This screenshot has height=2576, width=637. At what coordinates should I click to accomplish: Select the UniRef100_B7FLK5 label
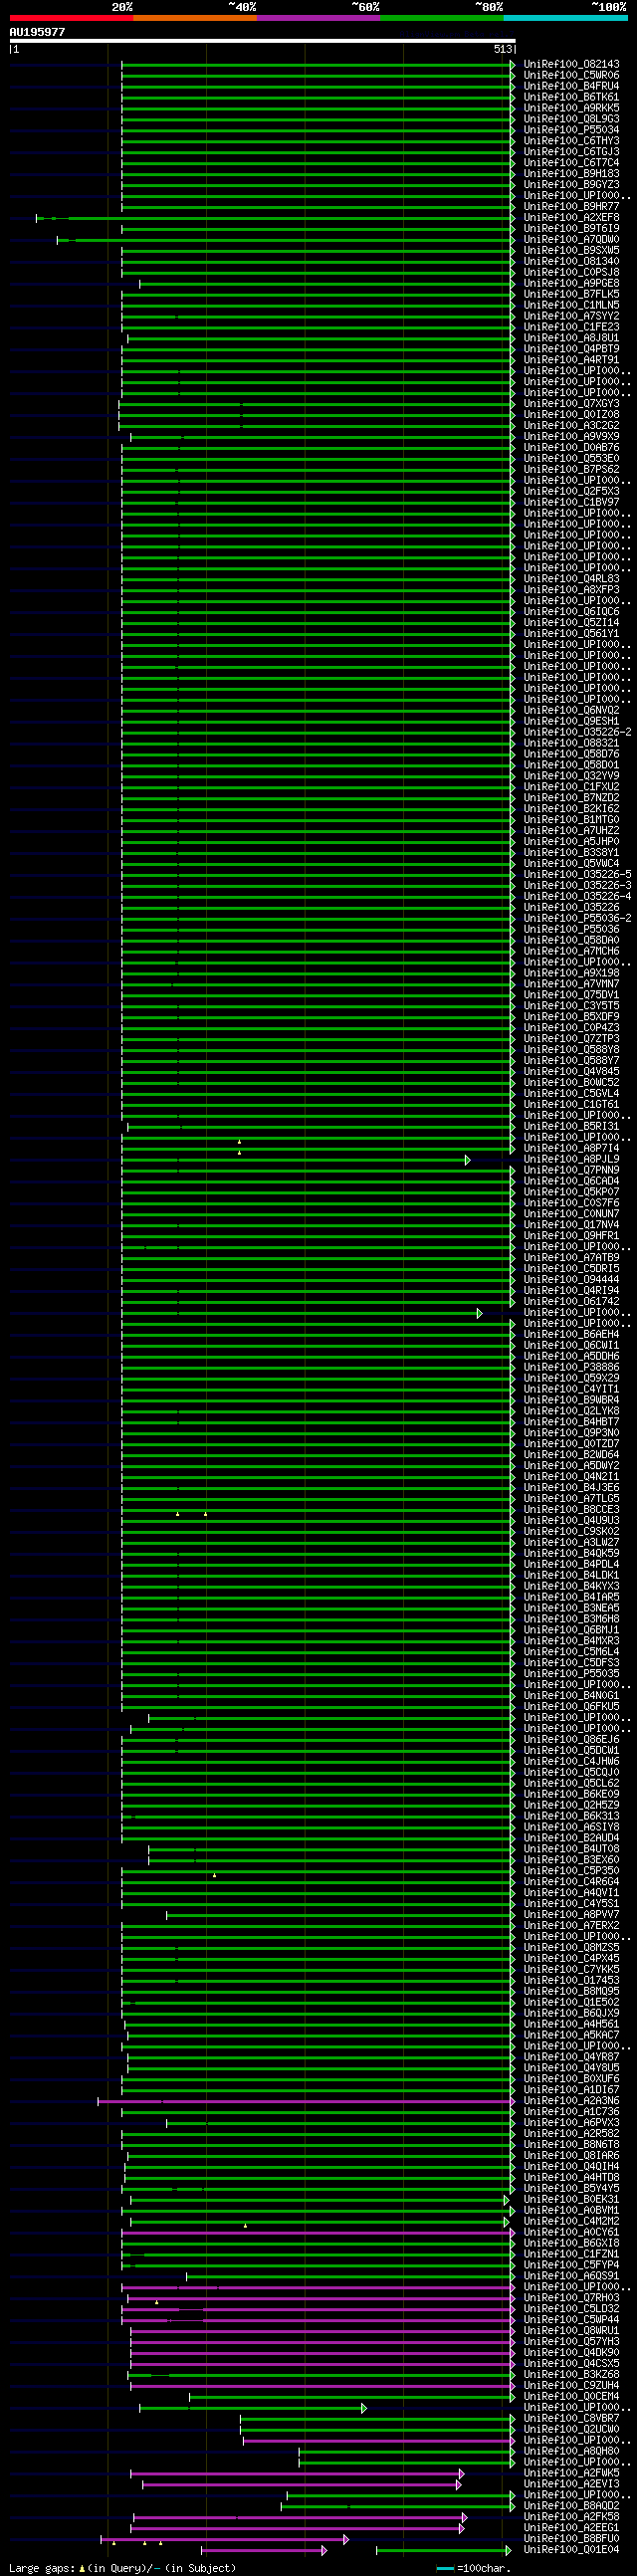tap(571, 294)
